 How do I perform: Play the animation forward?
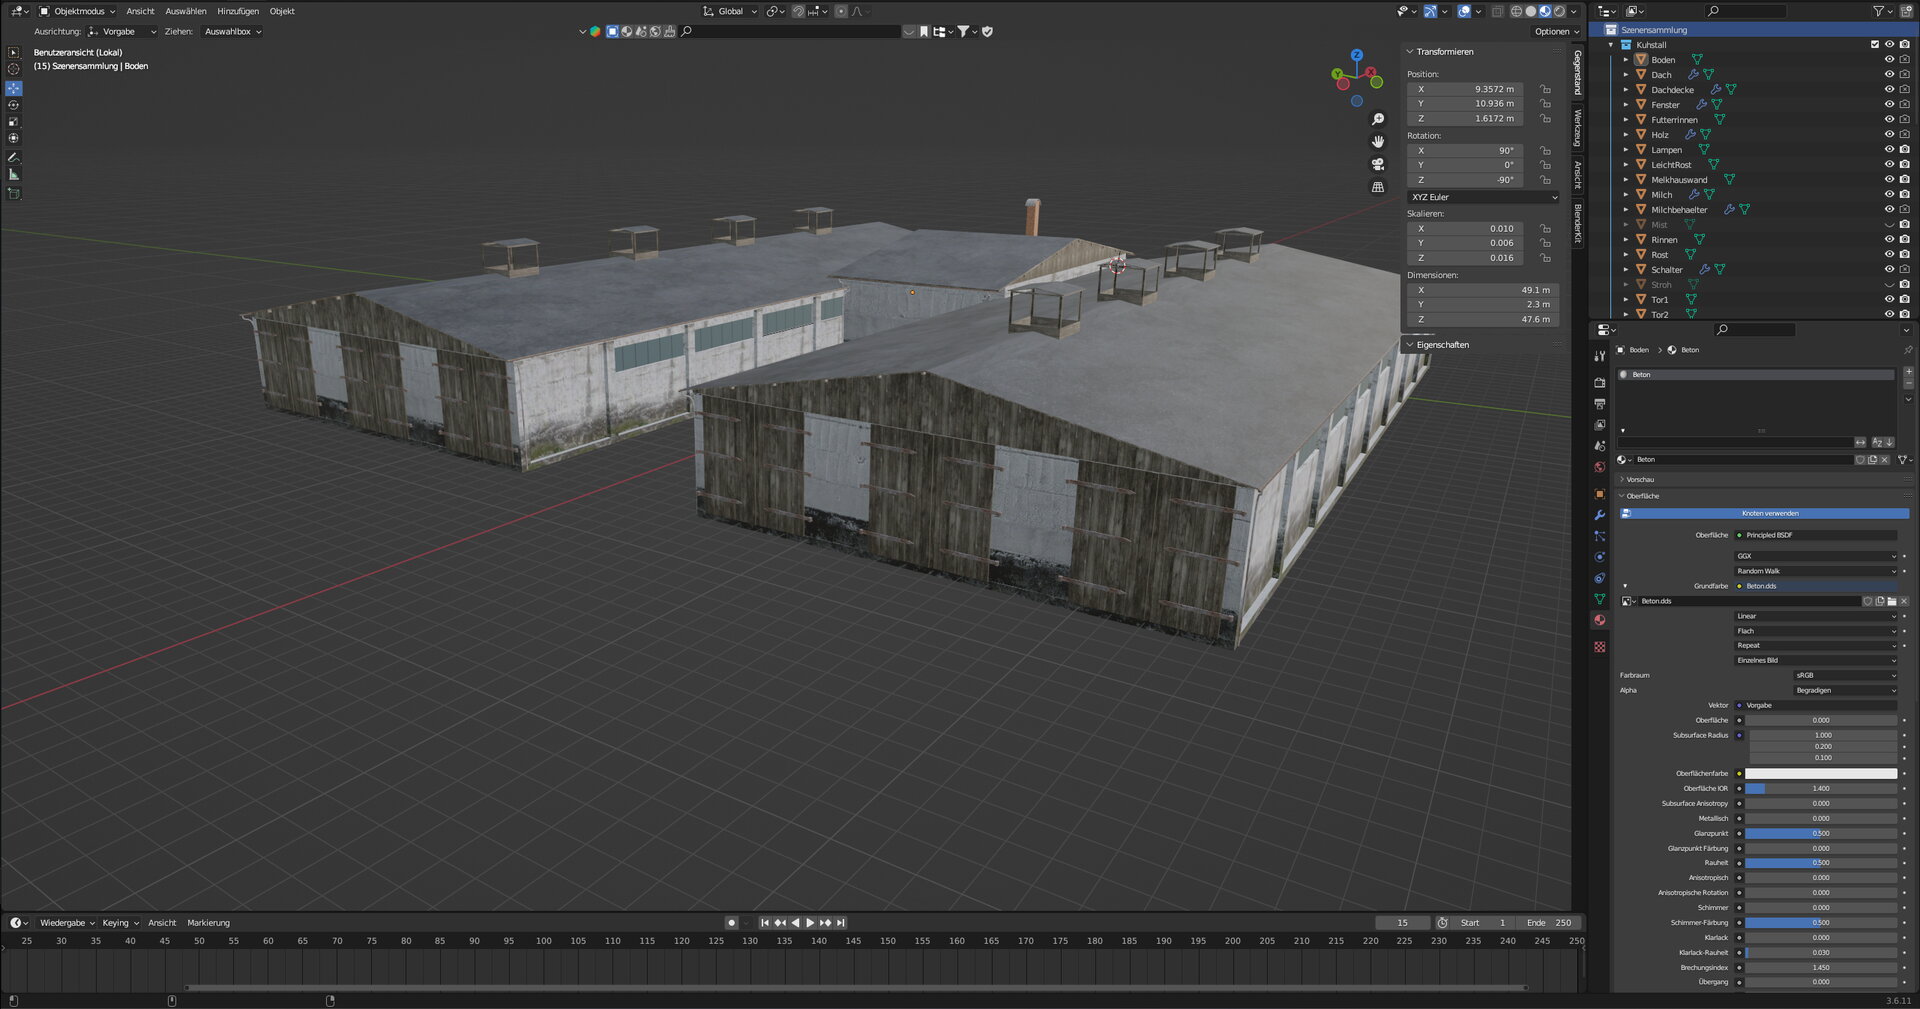tap(810, 923)
